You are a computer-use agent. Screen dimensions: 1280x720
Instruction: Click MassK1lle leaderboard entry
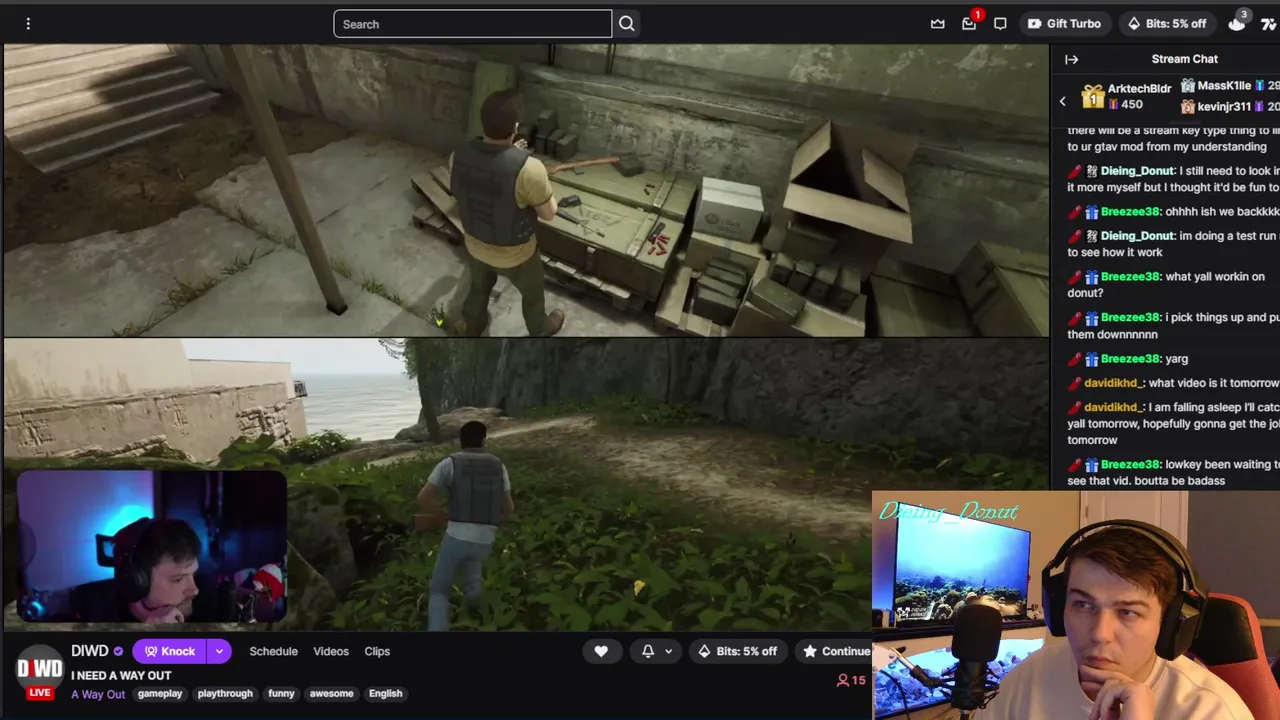1228,86
